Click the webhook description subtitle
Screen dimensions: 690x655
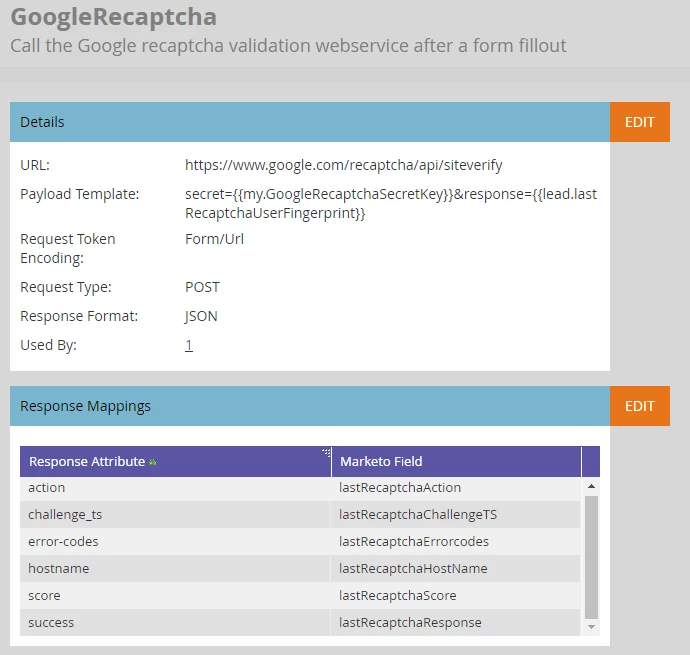288,46
